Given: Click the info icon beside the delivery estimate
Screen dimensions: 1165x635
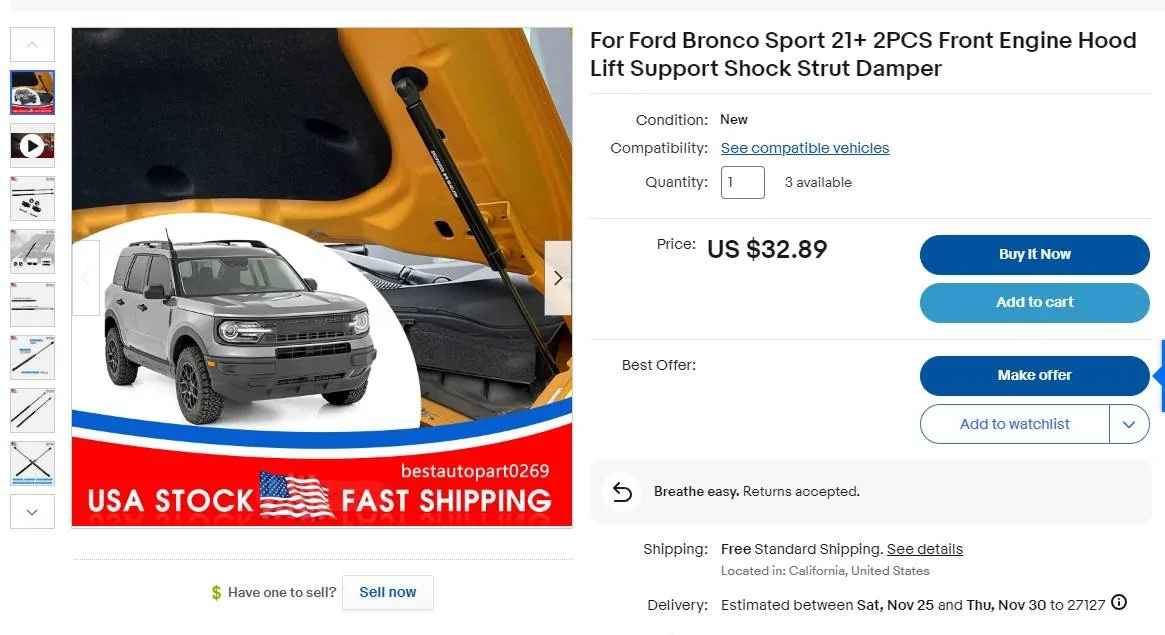Looking at the screenshot, I should (1118, 604).
